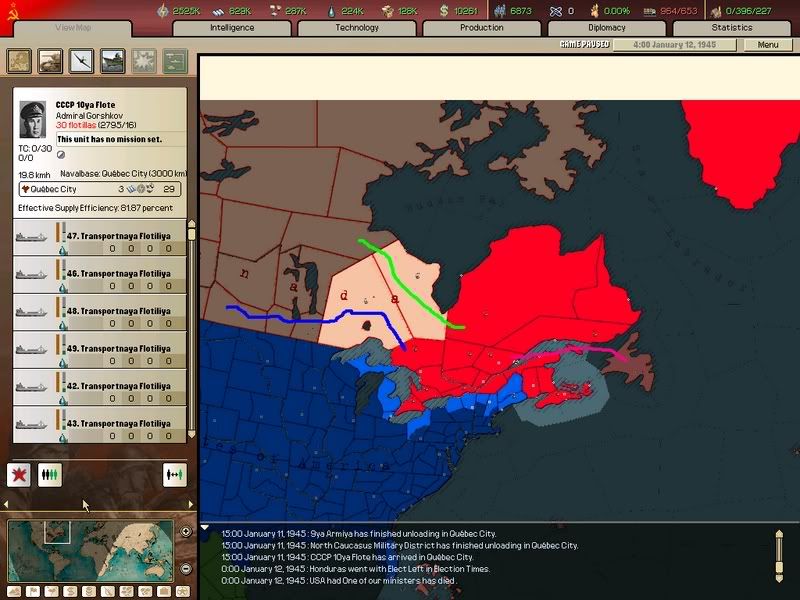Select the supply map mode stacked-coins icon
800x600 pixels.
[89, 591]
